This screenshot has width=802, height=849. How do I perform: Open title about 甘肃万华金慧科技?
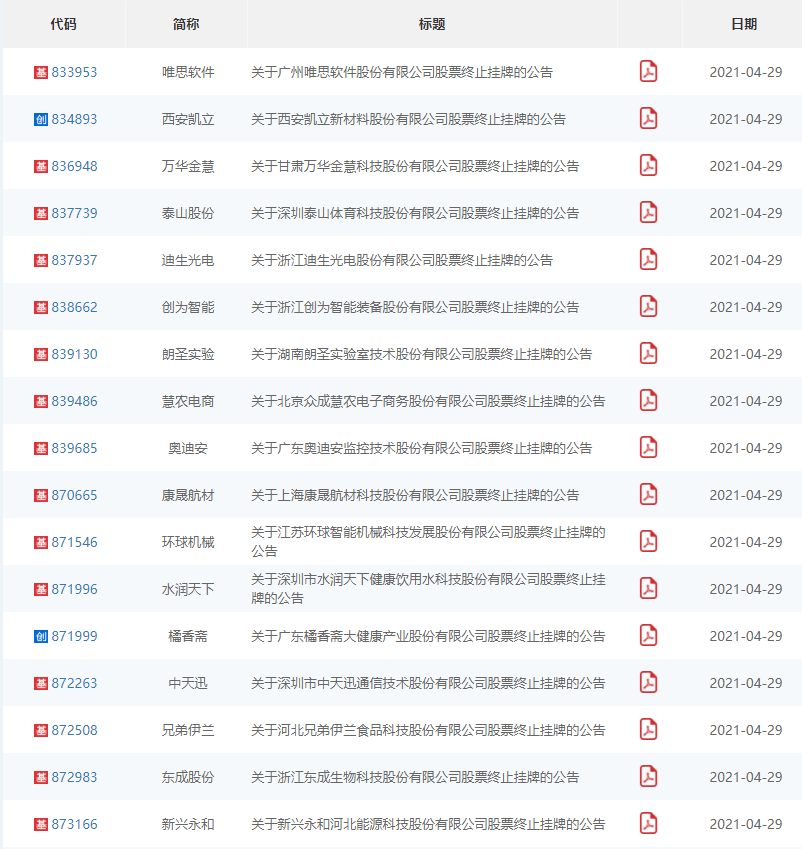tap(415, 166)
